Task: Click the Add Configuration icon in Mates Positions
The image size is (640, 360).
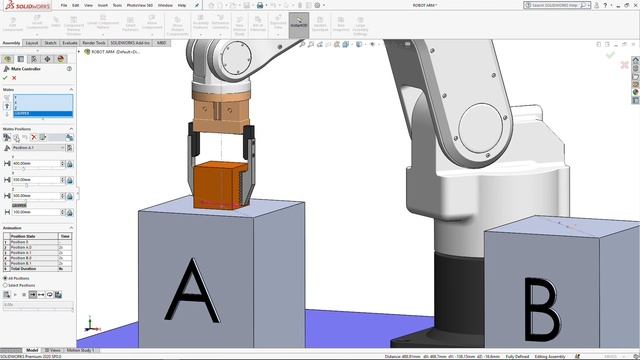Action: [x=42, y=138]
